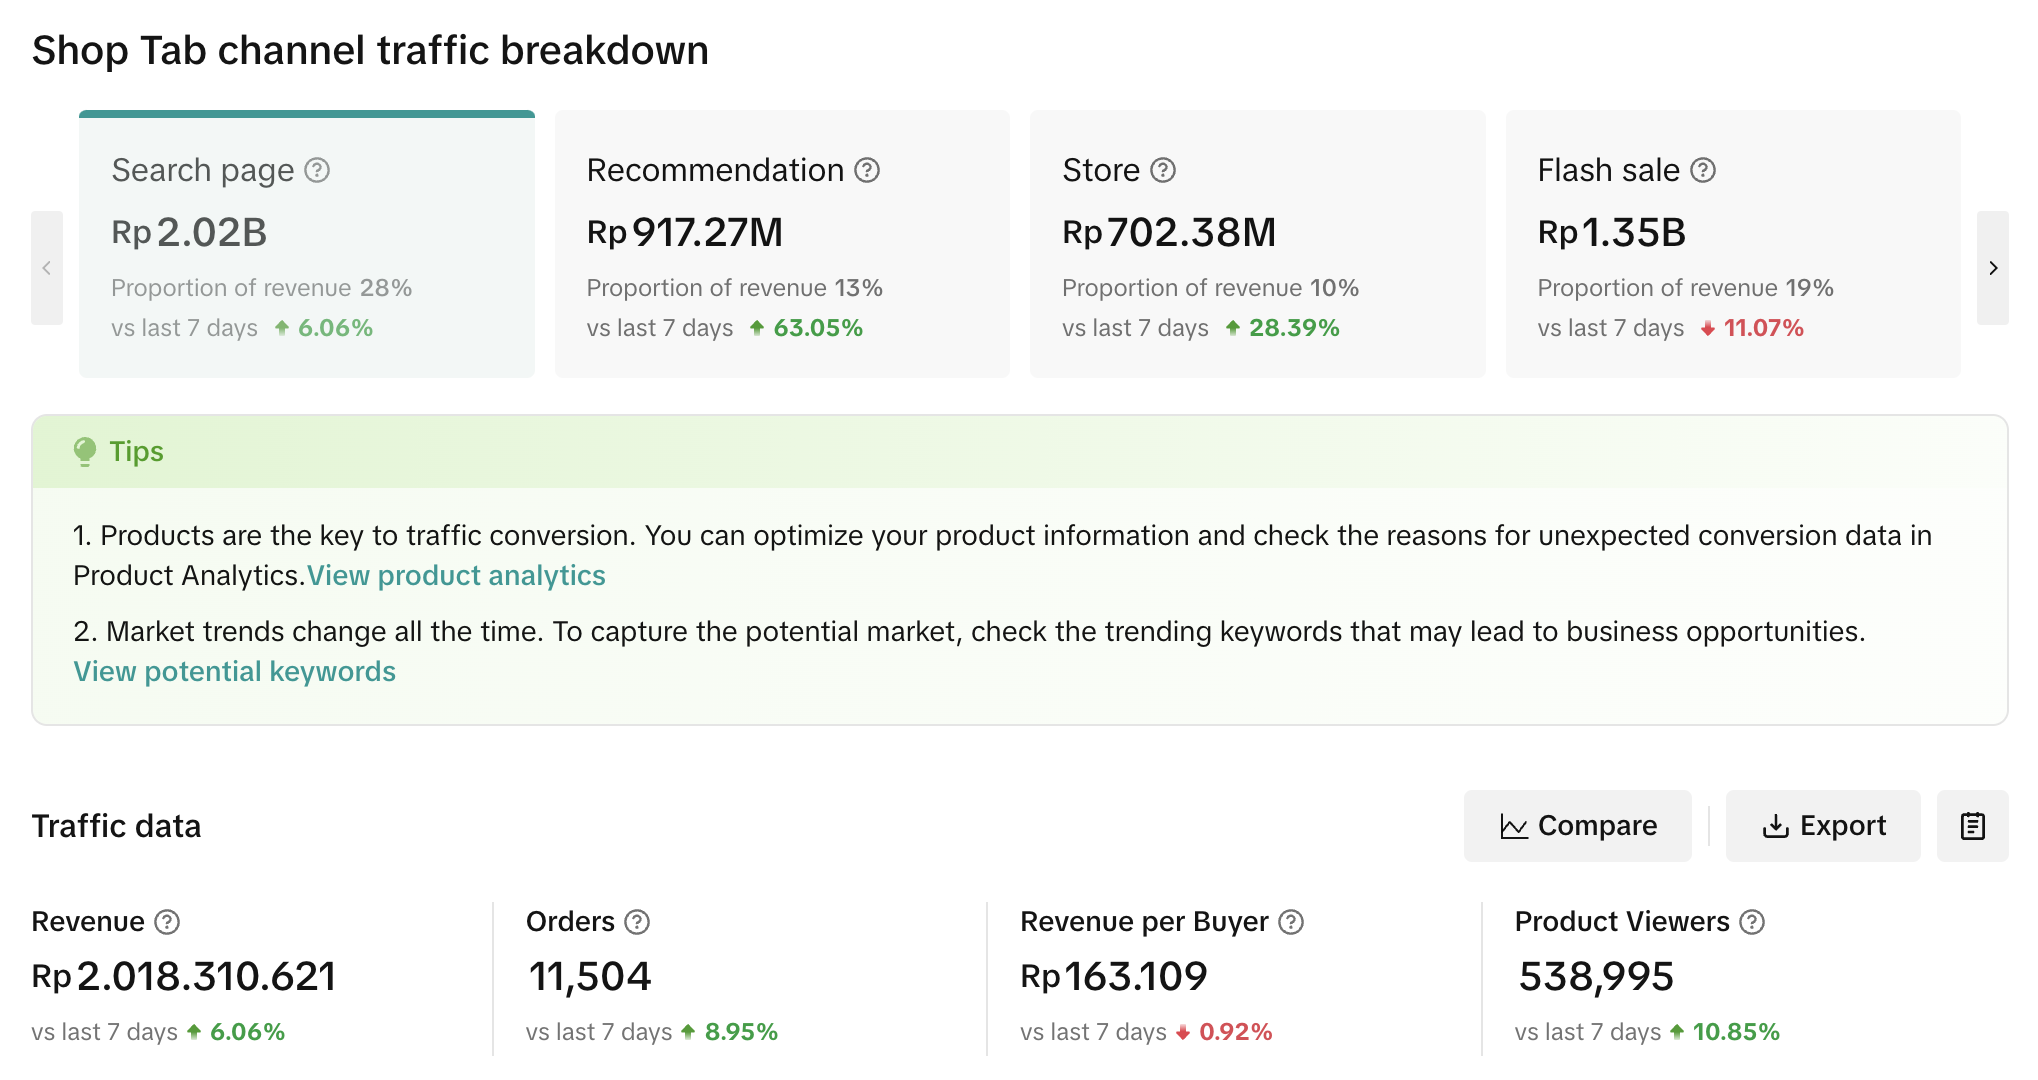The image size is (2038, 1080).
Task: Click info icon next to Revenue metric
Action: [x=167, y=922]
